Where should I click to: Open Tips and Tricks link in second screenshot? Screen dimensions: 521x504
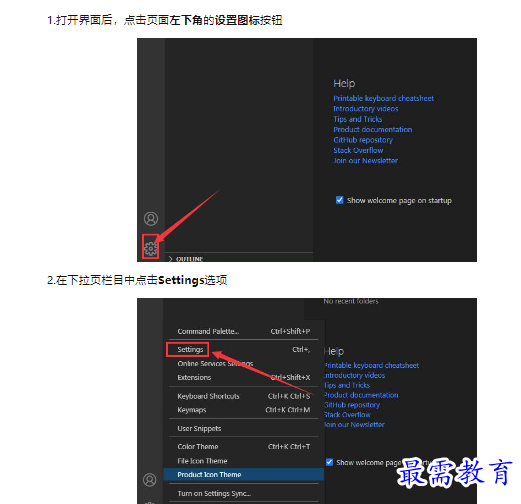[347, 385]
